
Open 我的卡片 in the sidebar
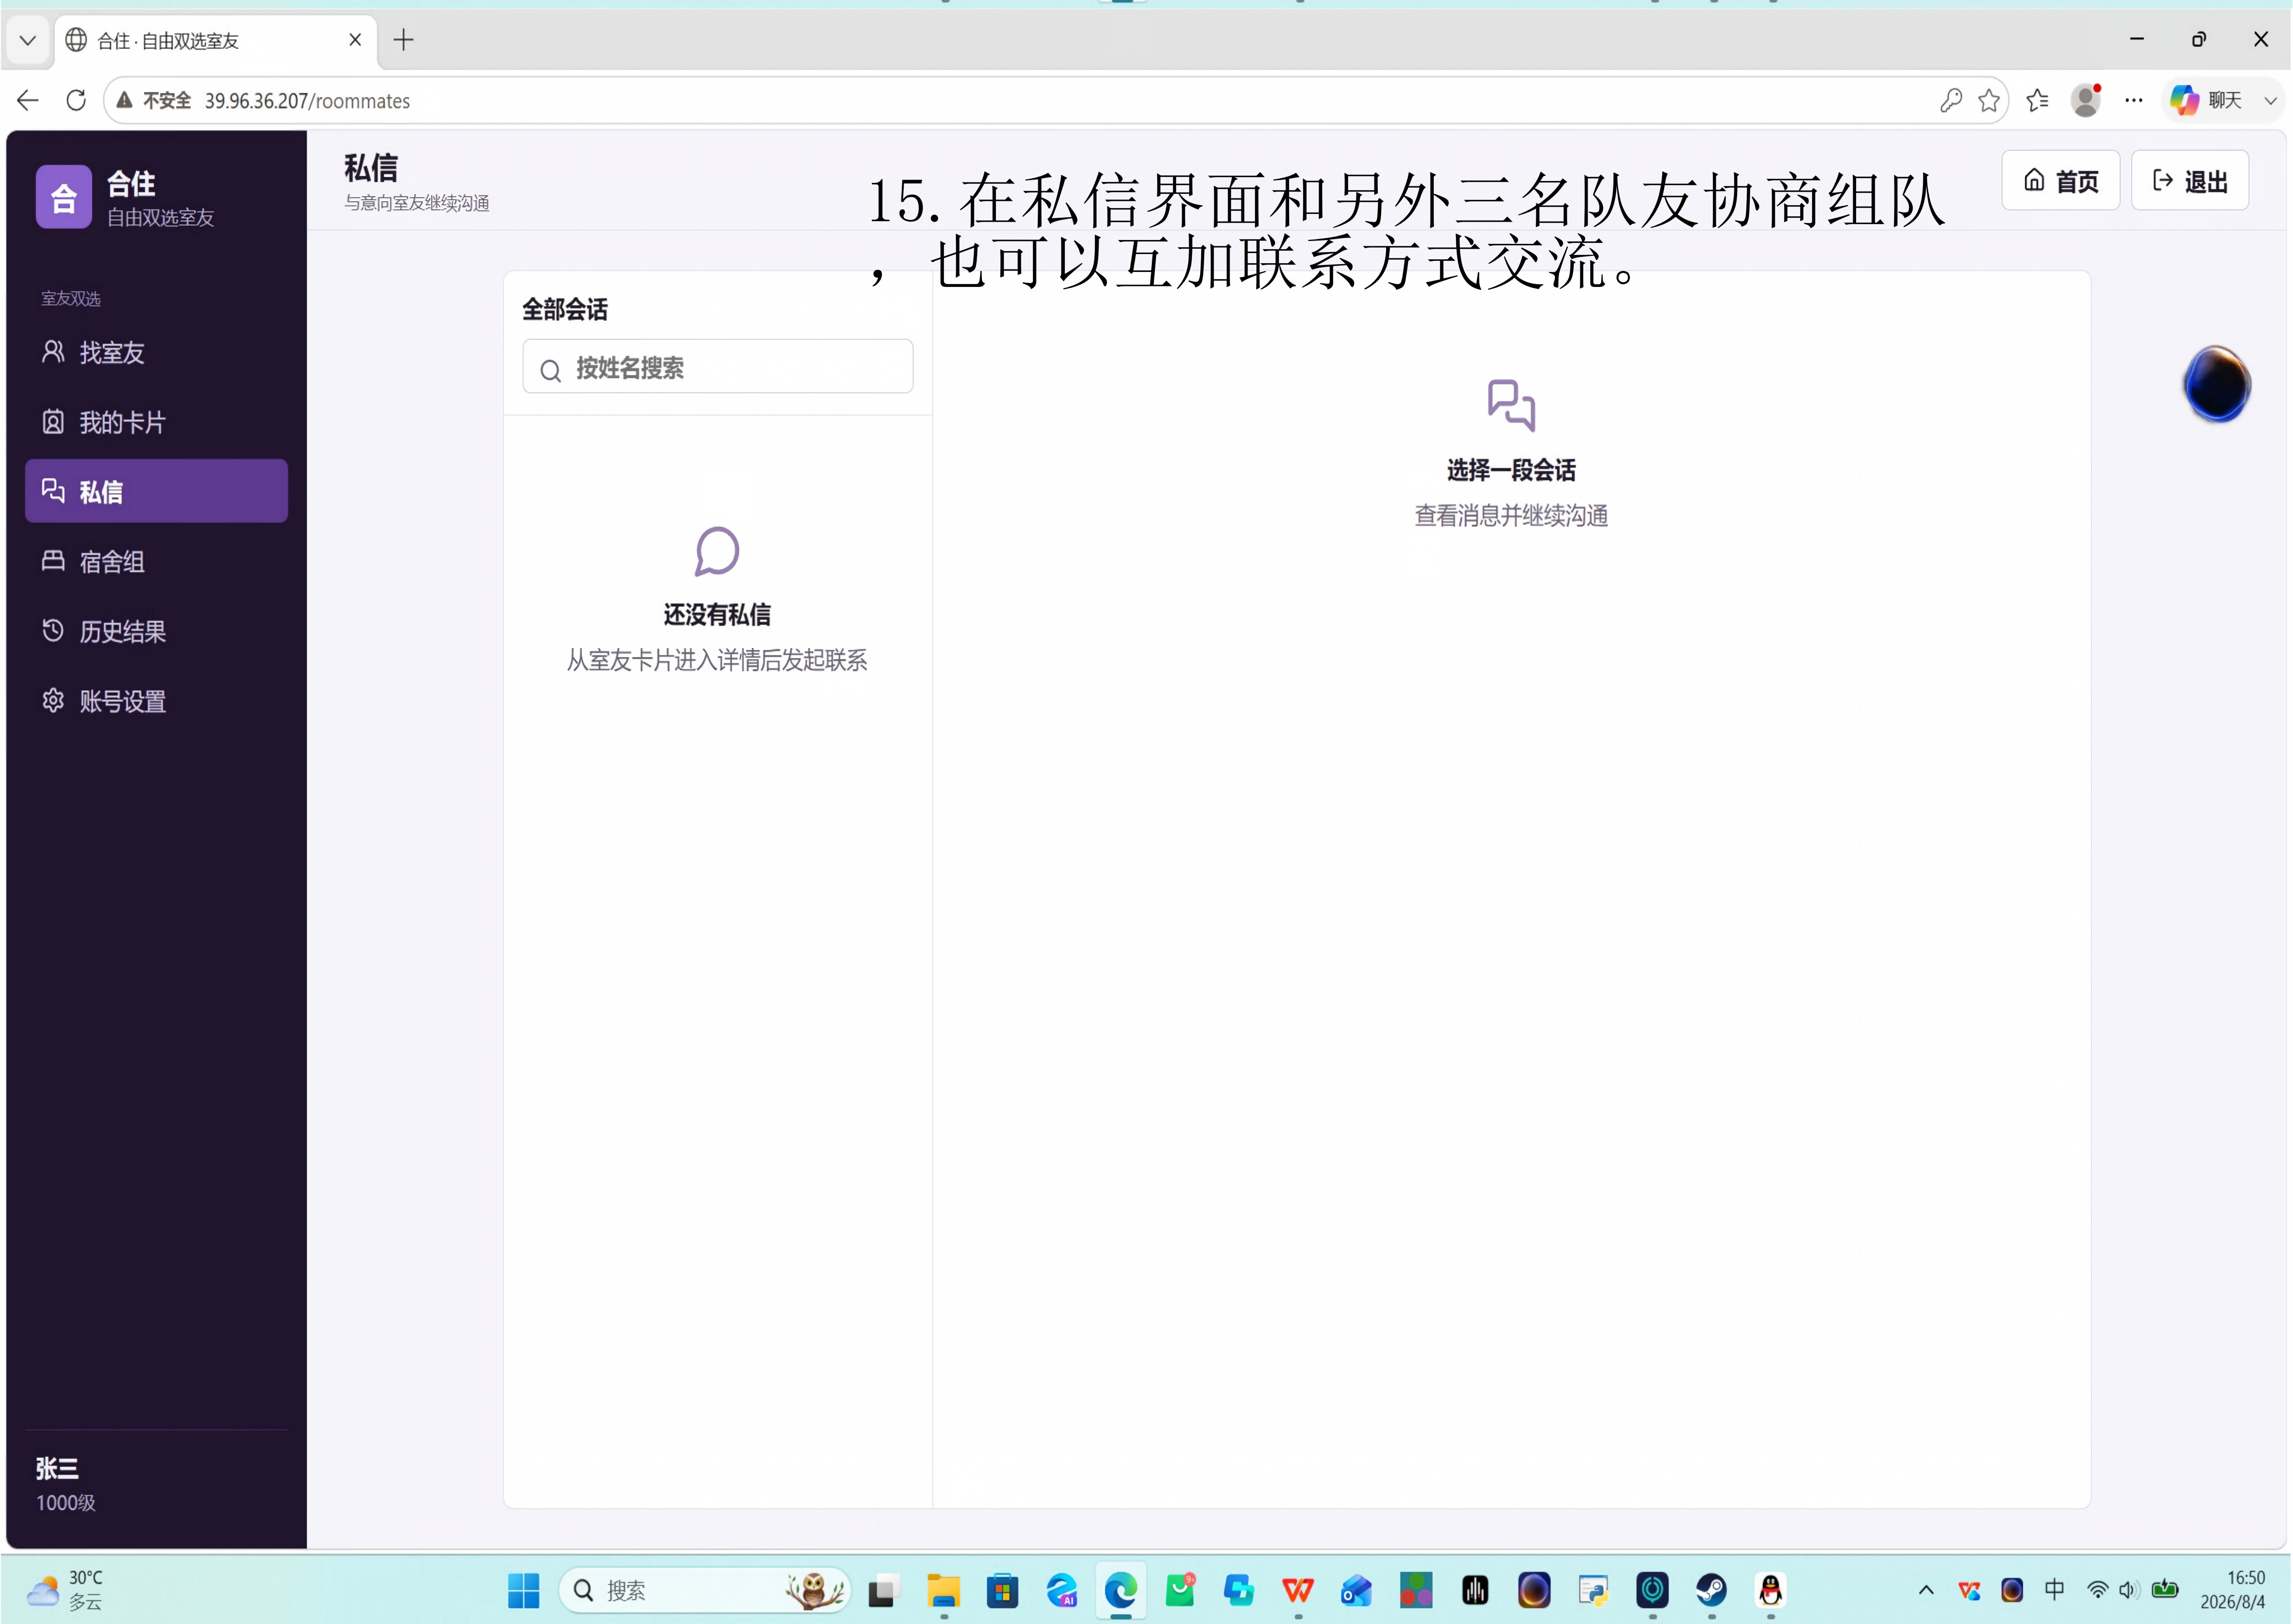[x=156, y=422]
